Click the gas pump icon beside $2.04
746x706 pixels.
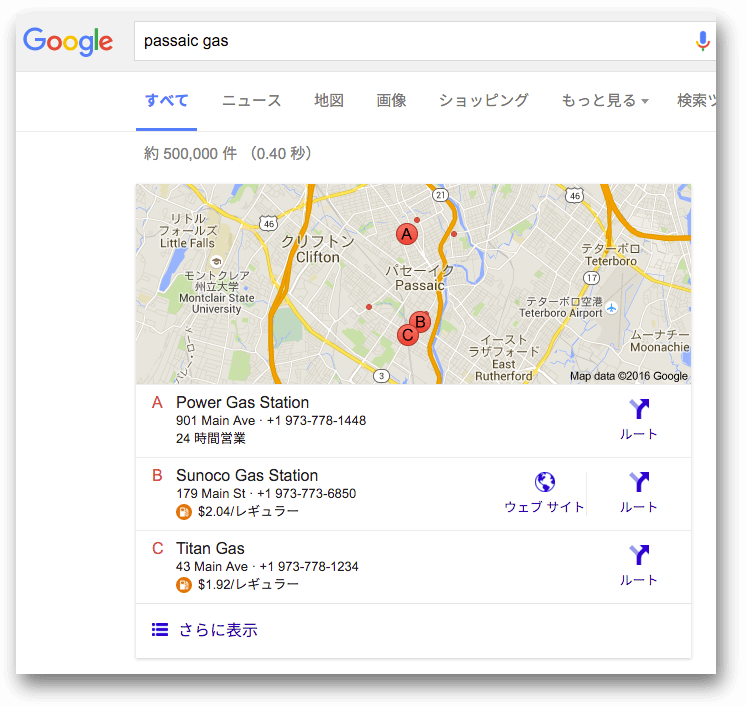pos(184,512)
